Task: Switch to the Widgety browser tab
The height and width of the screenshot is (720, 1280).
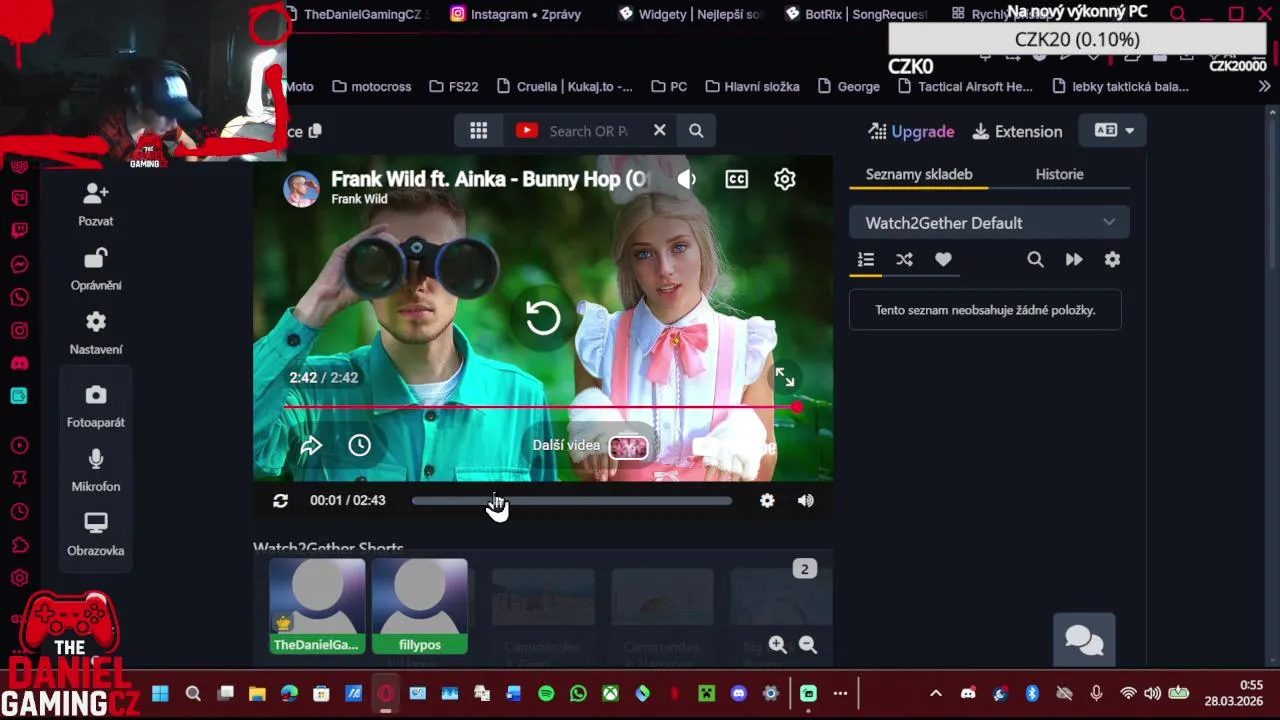Action: (690, 14)
